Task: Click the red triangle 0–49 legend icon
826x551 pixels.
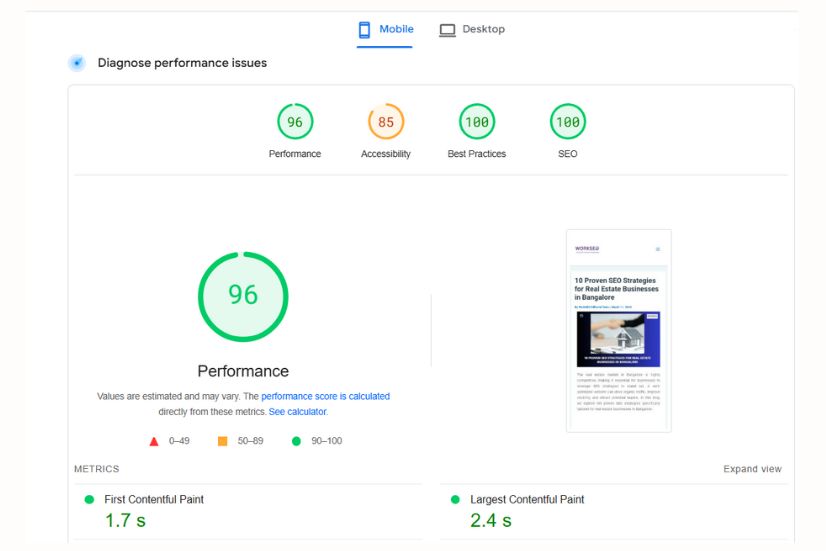Action: tap(154, 441)
